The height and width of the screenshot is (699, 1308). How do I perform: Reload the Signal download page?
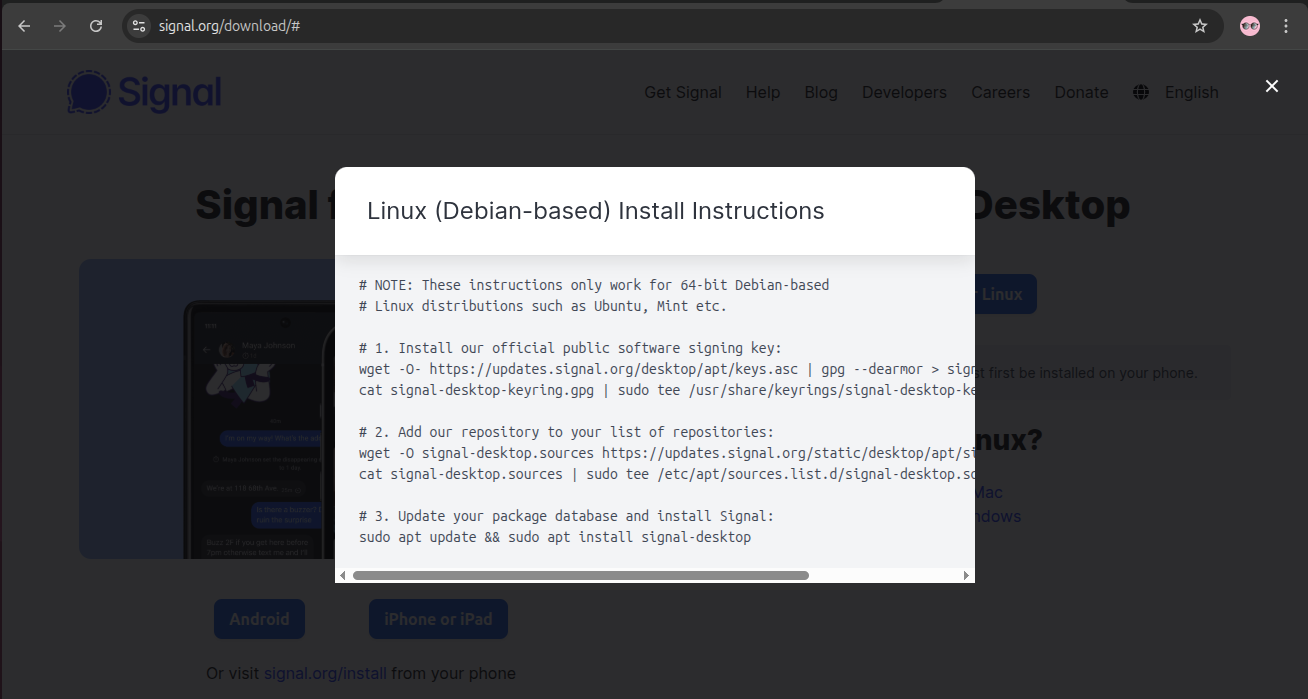coord(96,26)
